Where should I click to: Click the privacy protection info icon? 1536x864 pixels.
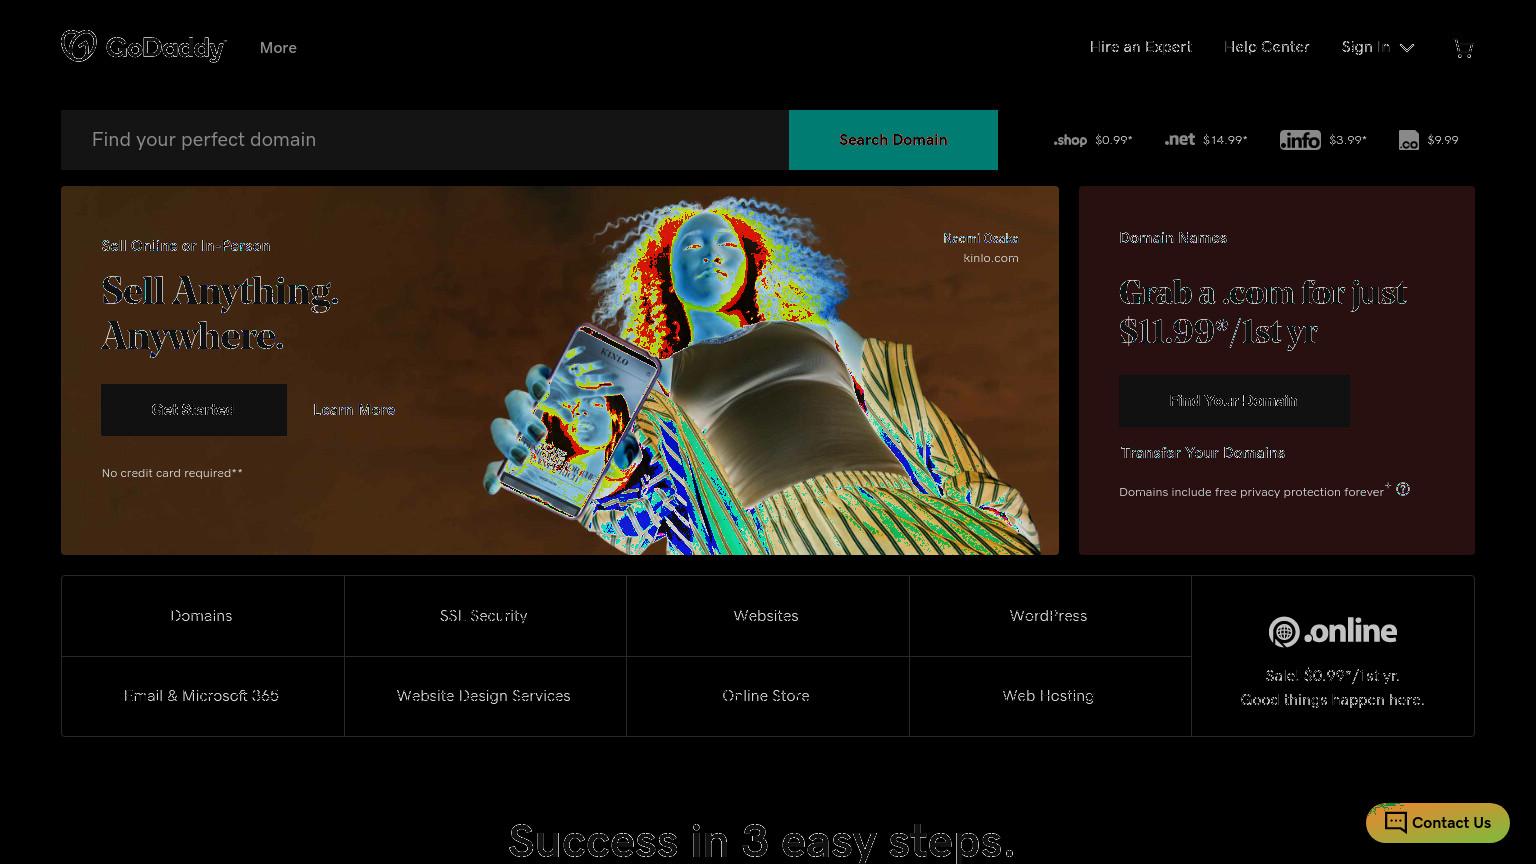pos(1403,489)
